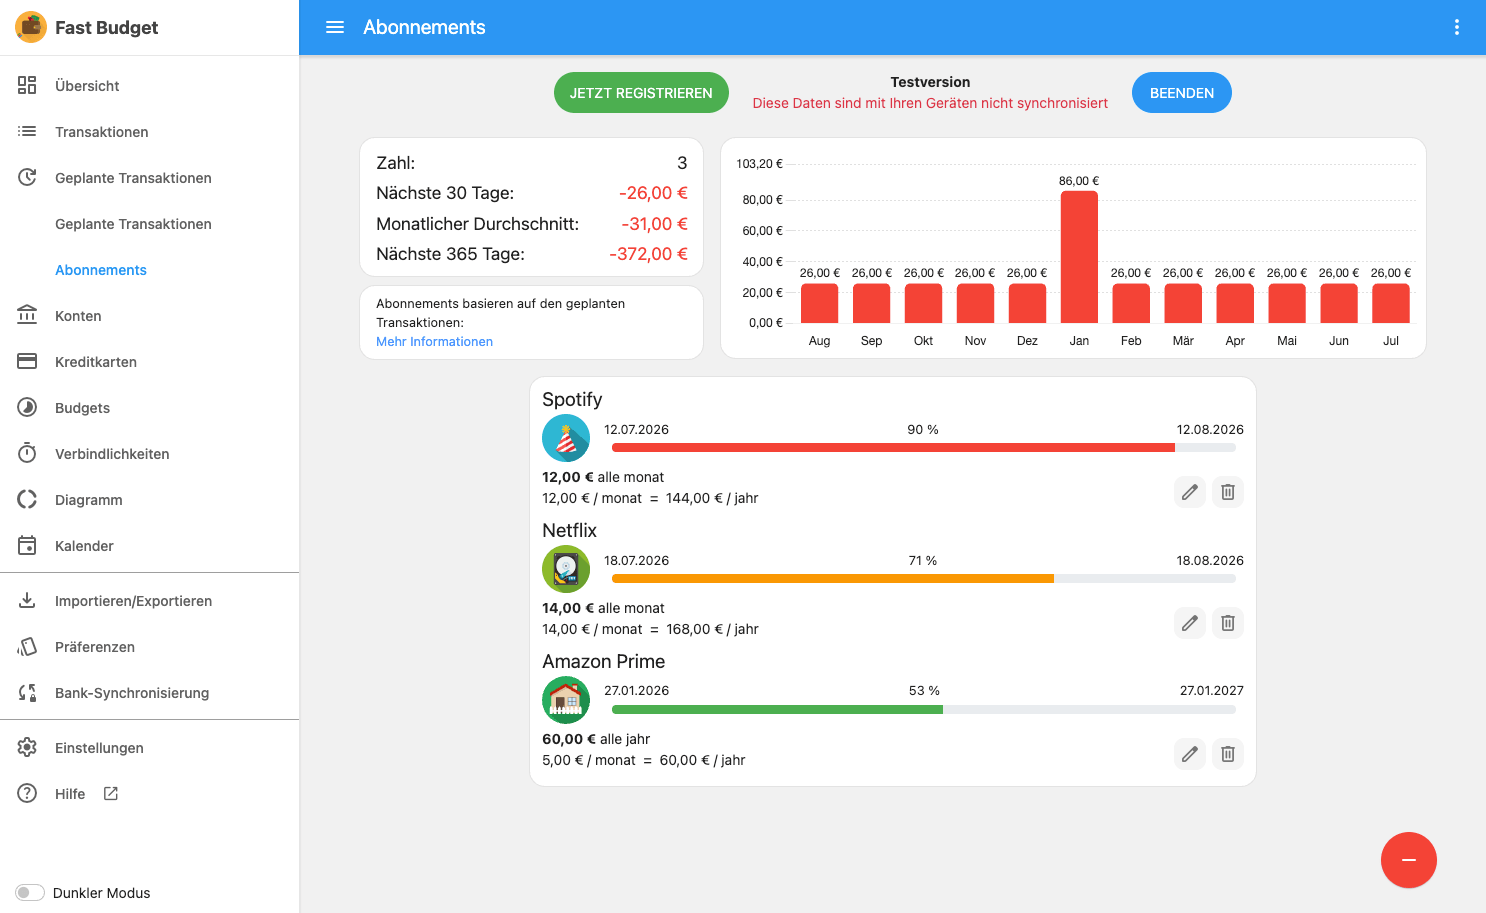Open the Hilfe external link icon
Screen dimensions: 1486x913
point(111,794)
